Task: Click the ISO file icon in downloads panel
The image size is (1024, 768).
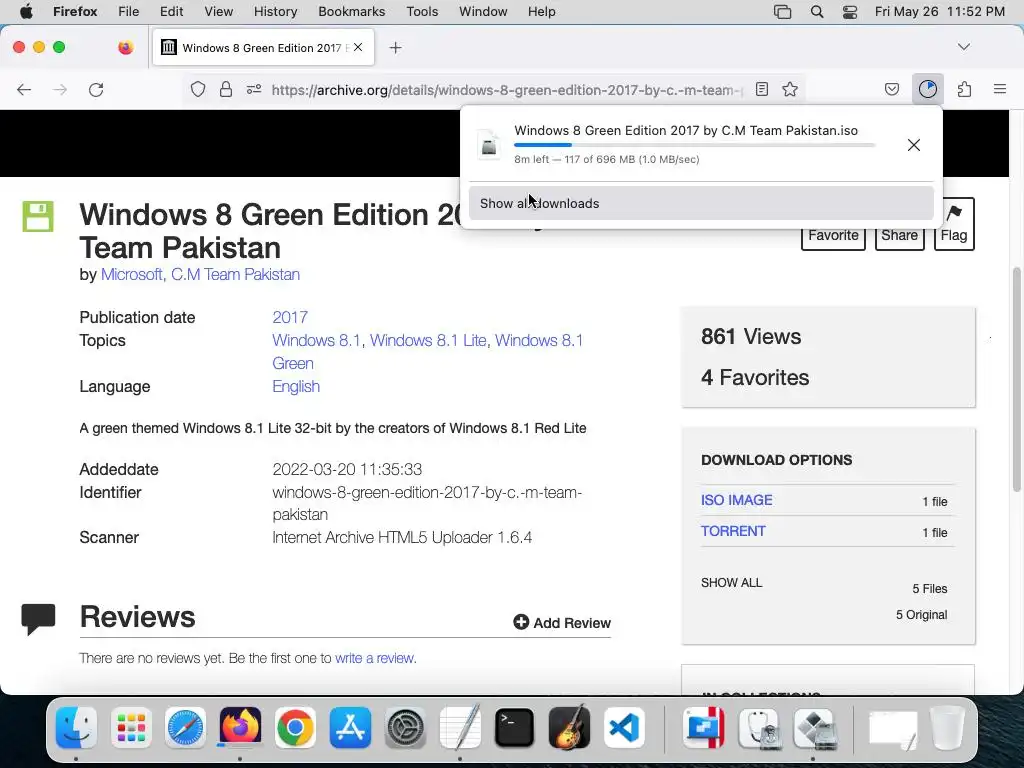Action: [x=488, y=145]
